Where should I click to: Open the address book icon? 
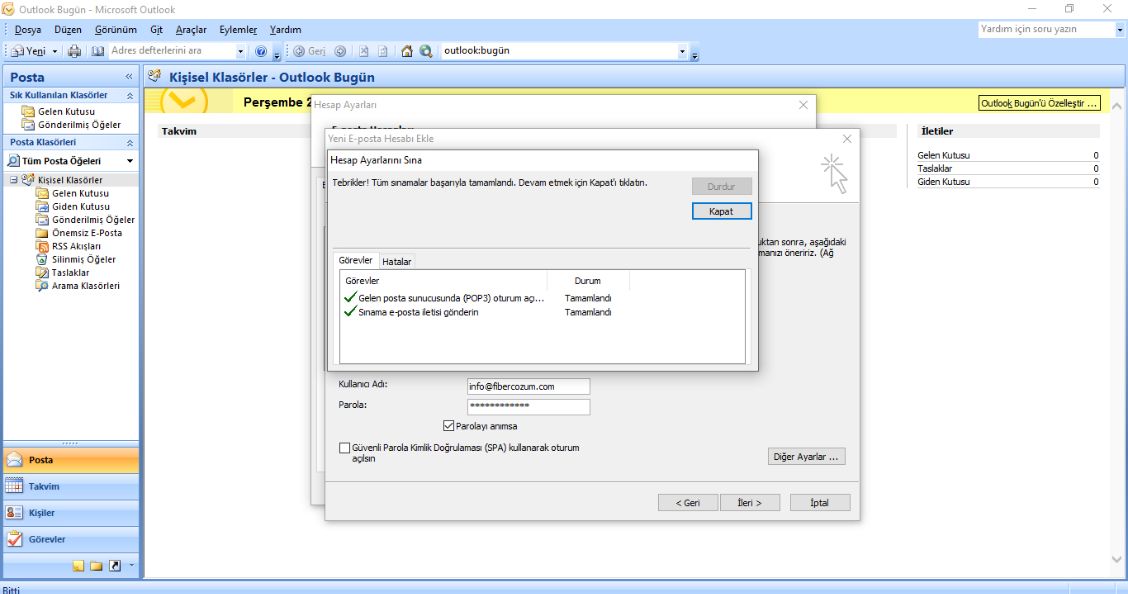[x=97, y=51]
